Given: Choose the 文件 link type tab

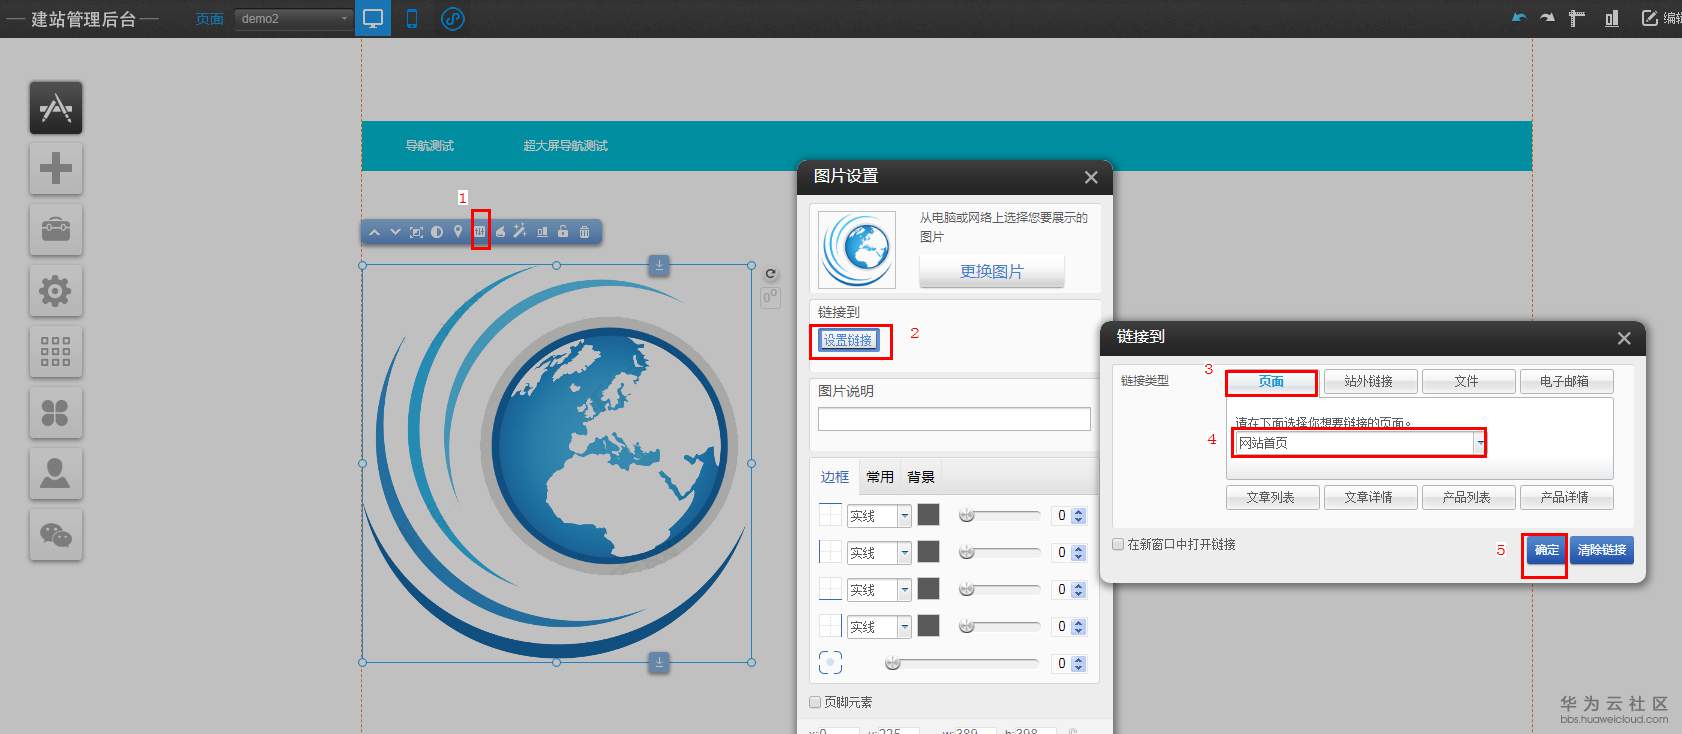Looking at the screenshot, I should 1467,381.
